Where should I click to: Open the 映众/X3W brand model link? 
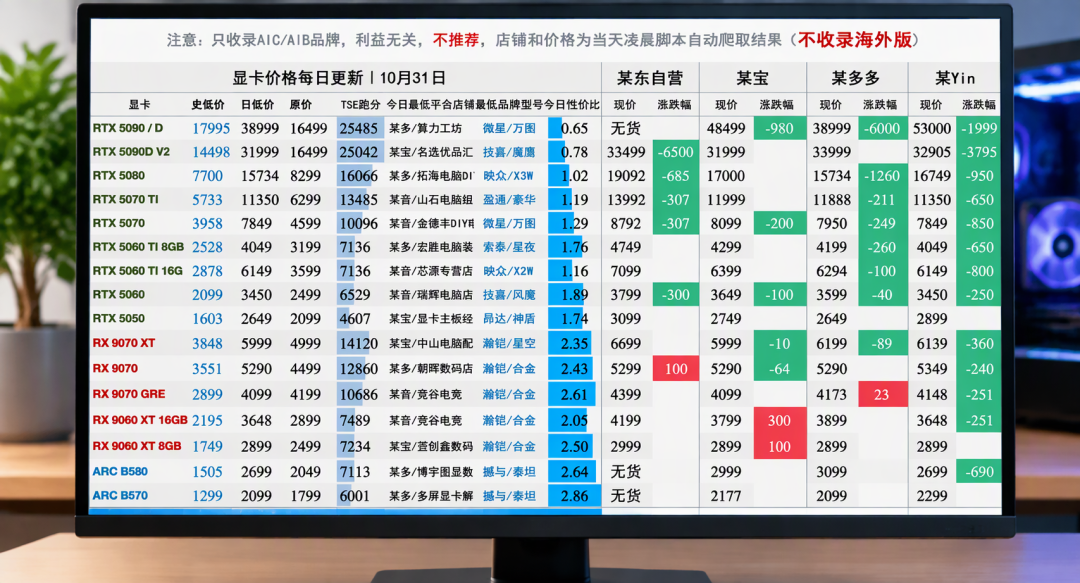click(x=509, y=176)
